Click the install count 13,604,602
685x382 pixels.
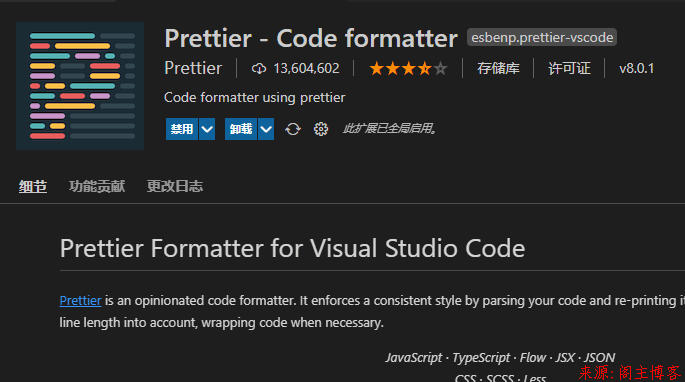pos(306,69)
